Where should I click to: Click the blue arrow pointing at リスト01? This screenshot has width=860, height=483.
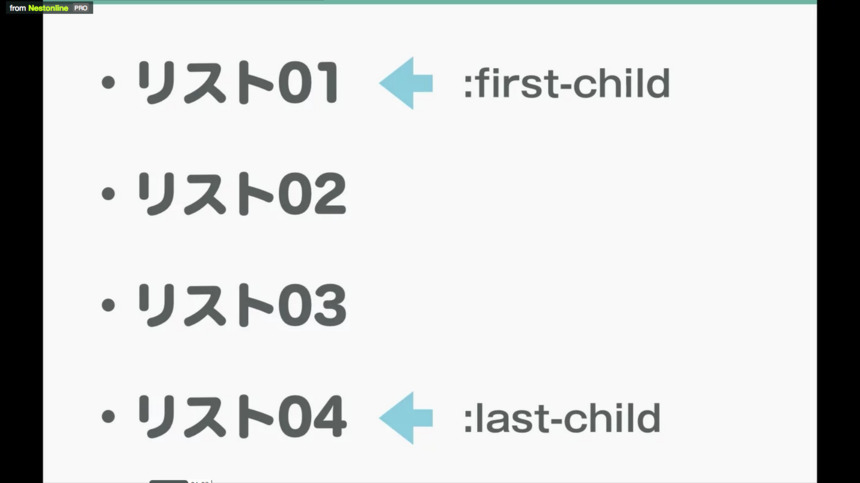[x=406, y=83]
